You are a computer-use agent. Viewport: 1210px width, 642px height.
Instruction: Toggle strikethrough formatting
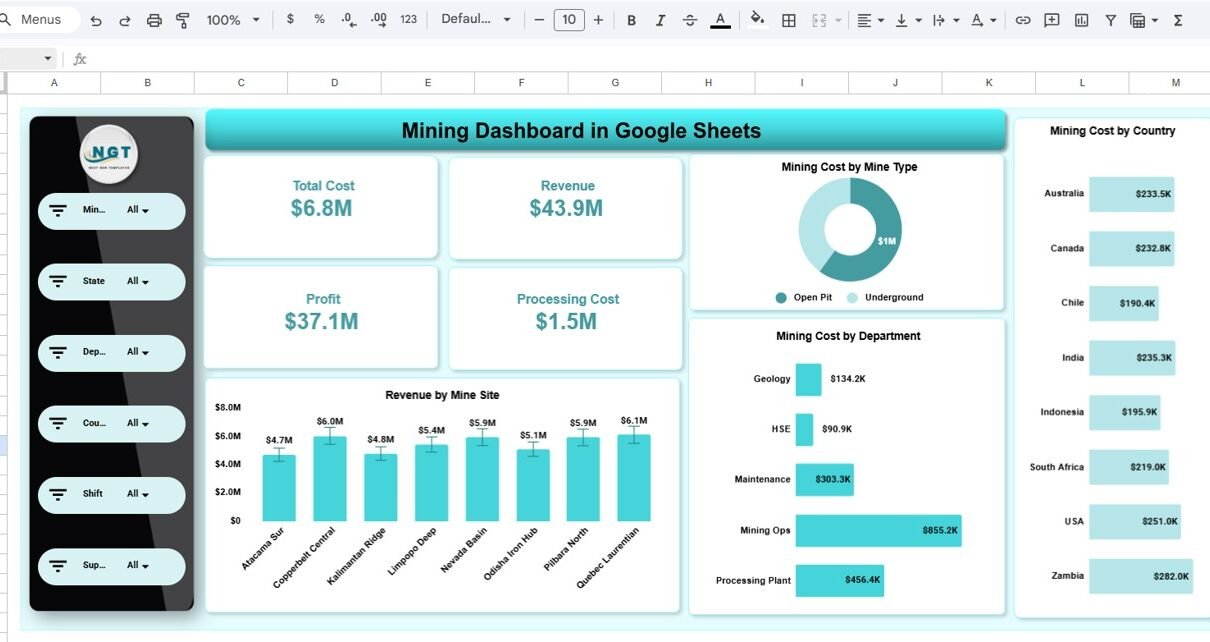coord(690,20)
